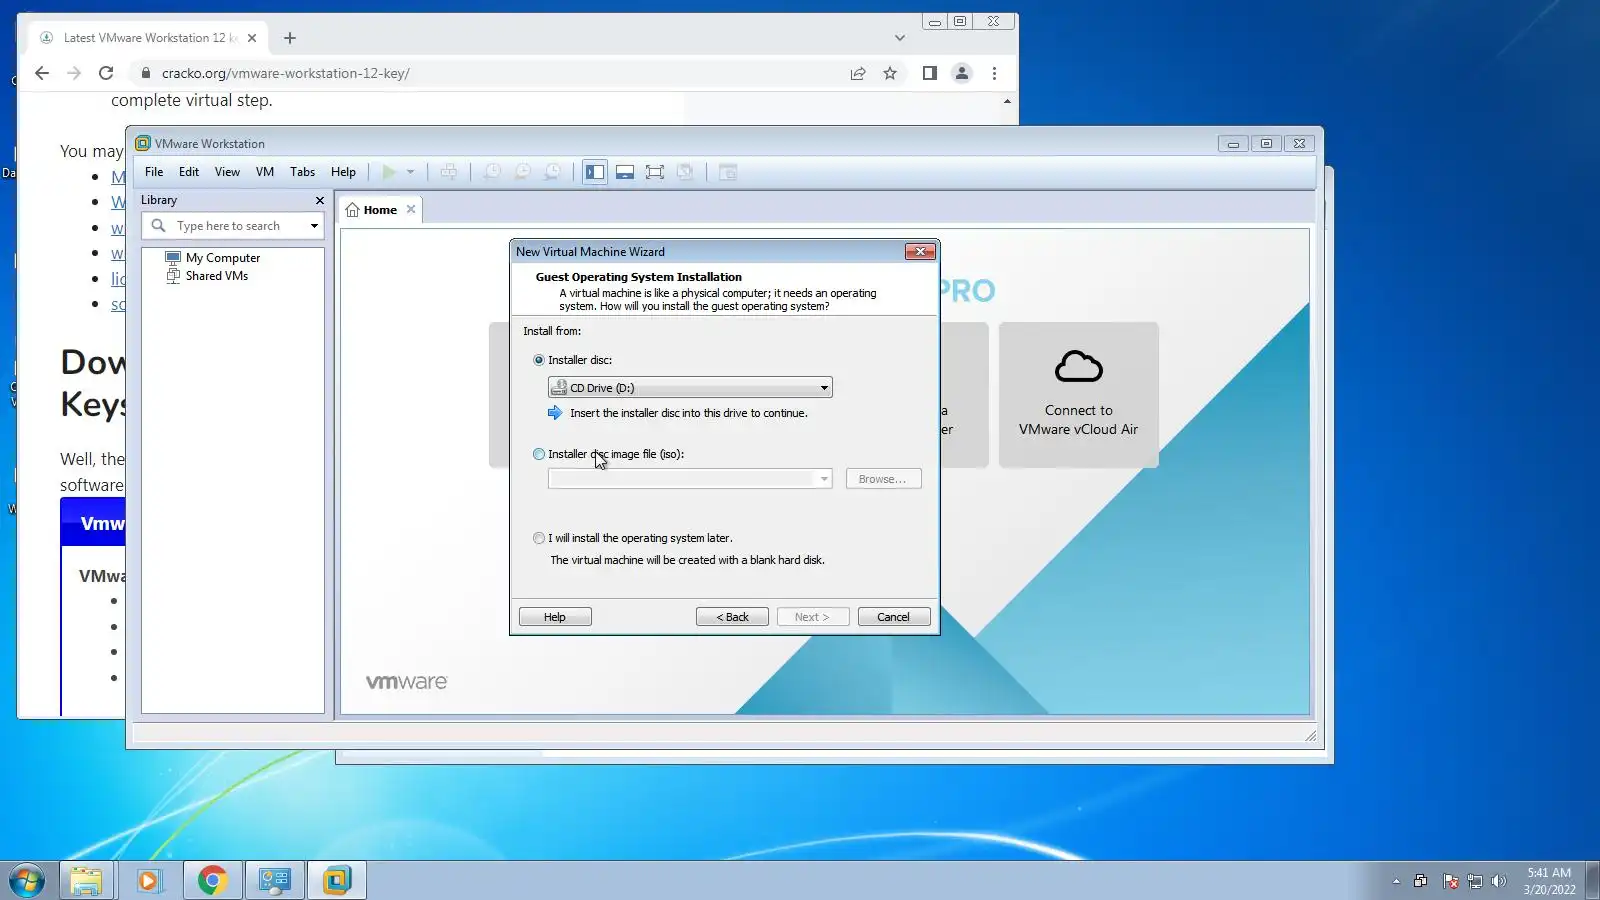Open a new tab in Chrome
The height and width of the screenshot is (900, 1600).
point(290,38)
